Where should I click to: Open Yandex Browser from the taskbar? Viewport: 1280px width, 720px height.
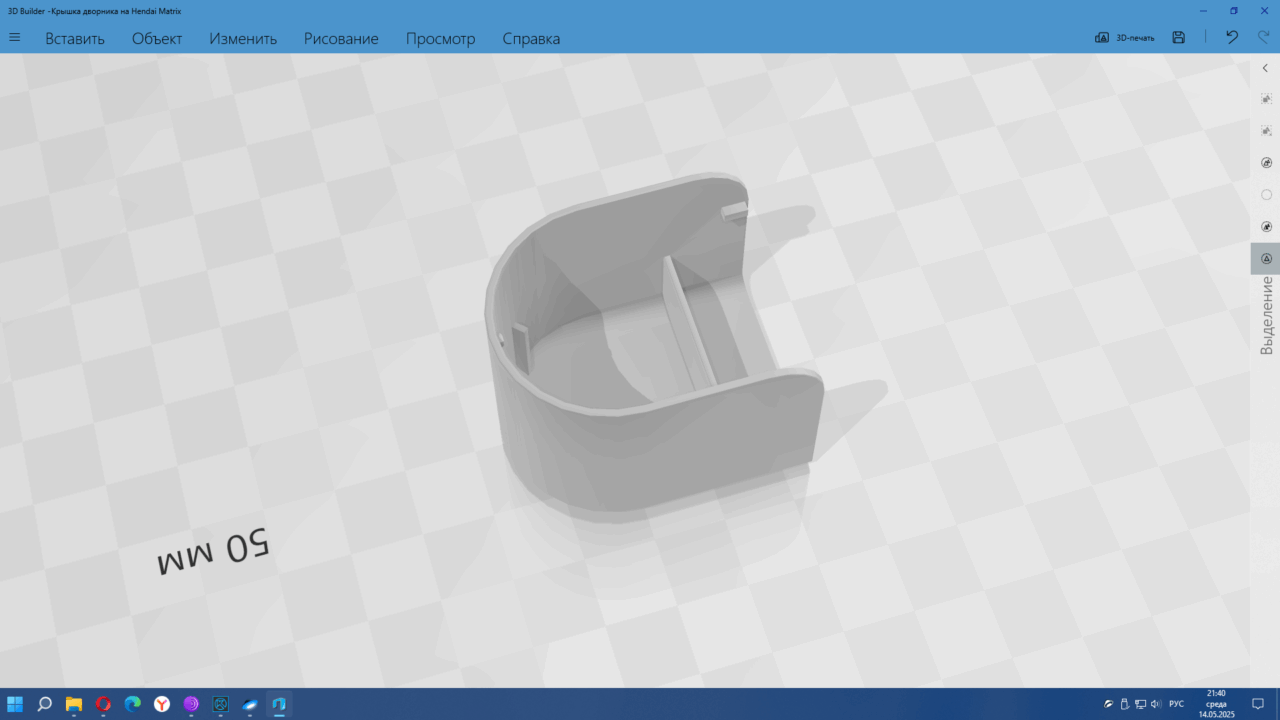tap(162, 704)
